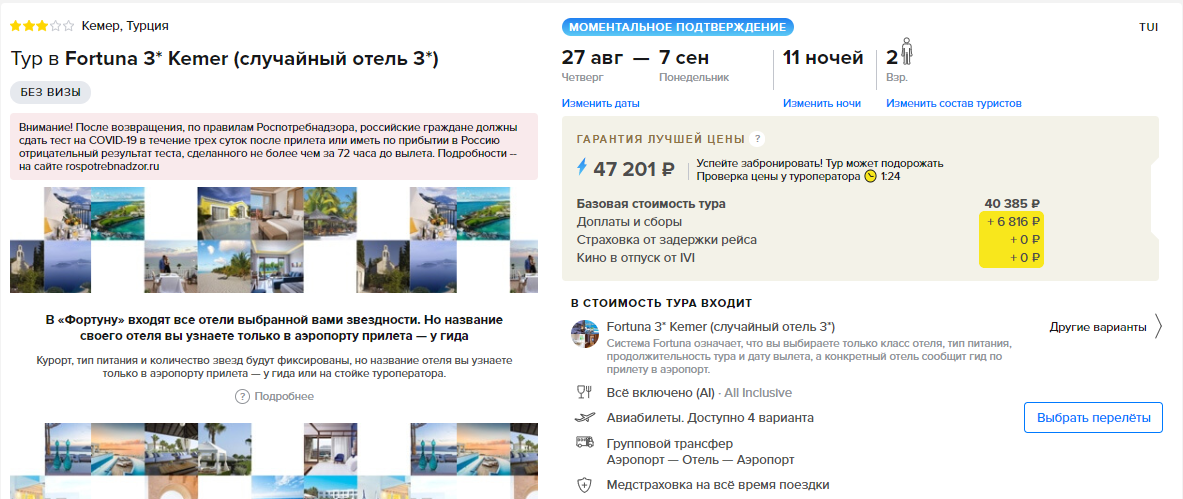Screen dimensions: 1183x499
Task: Click Выбрать перелёты button
Action: tap(1093, 417)
